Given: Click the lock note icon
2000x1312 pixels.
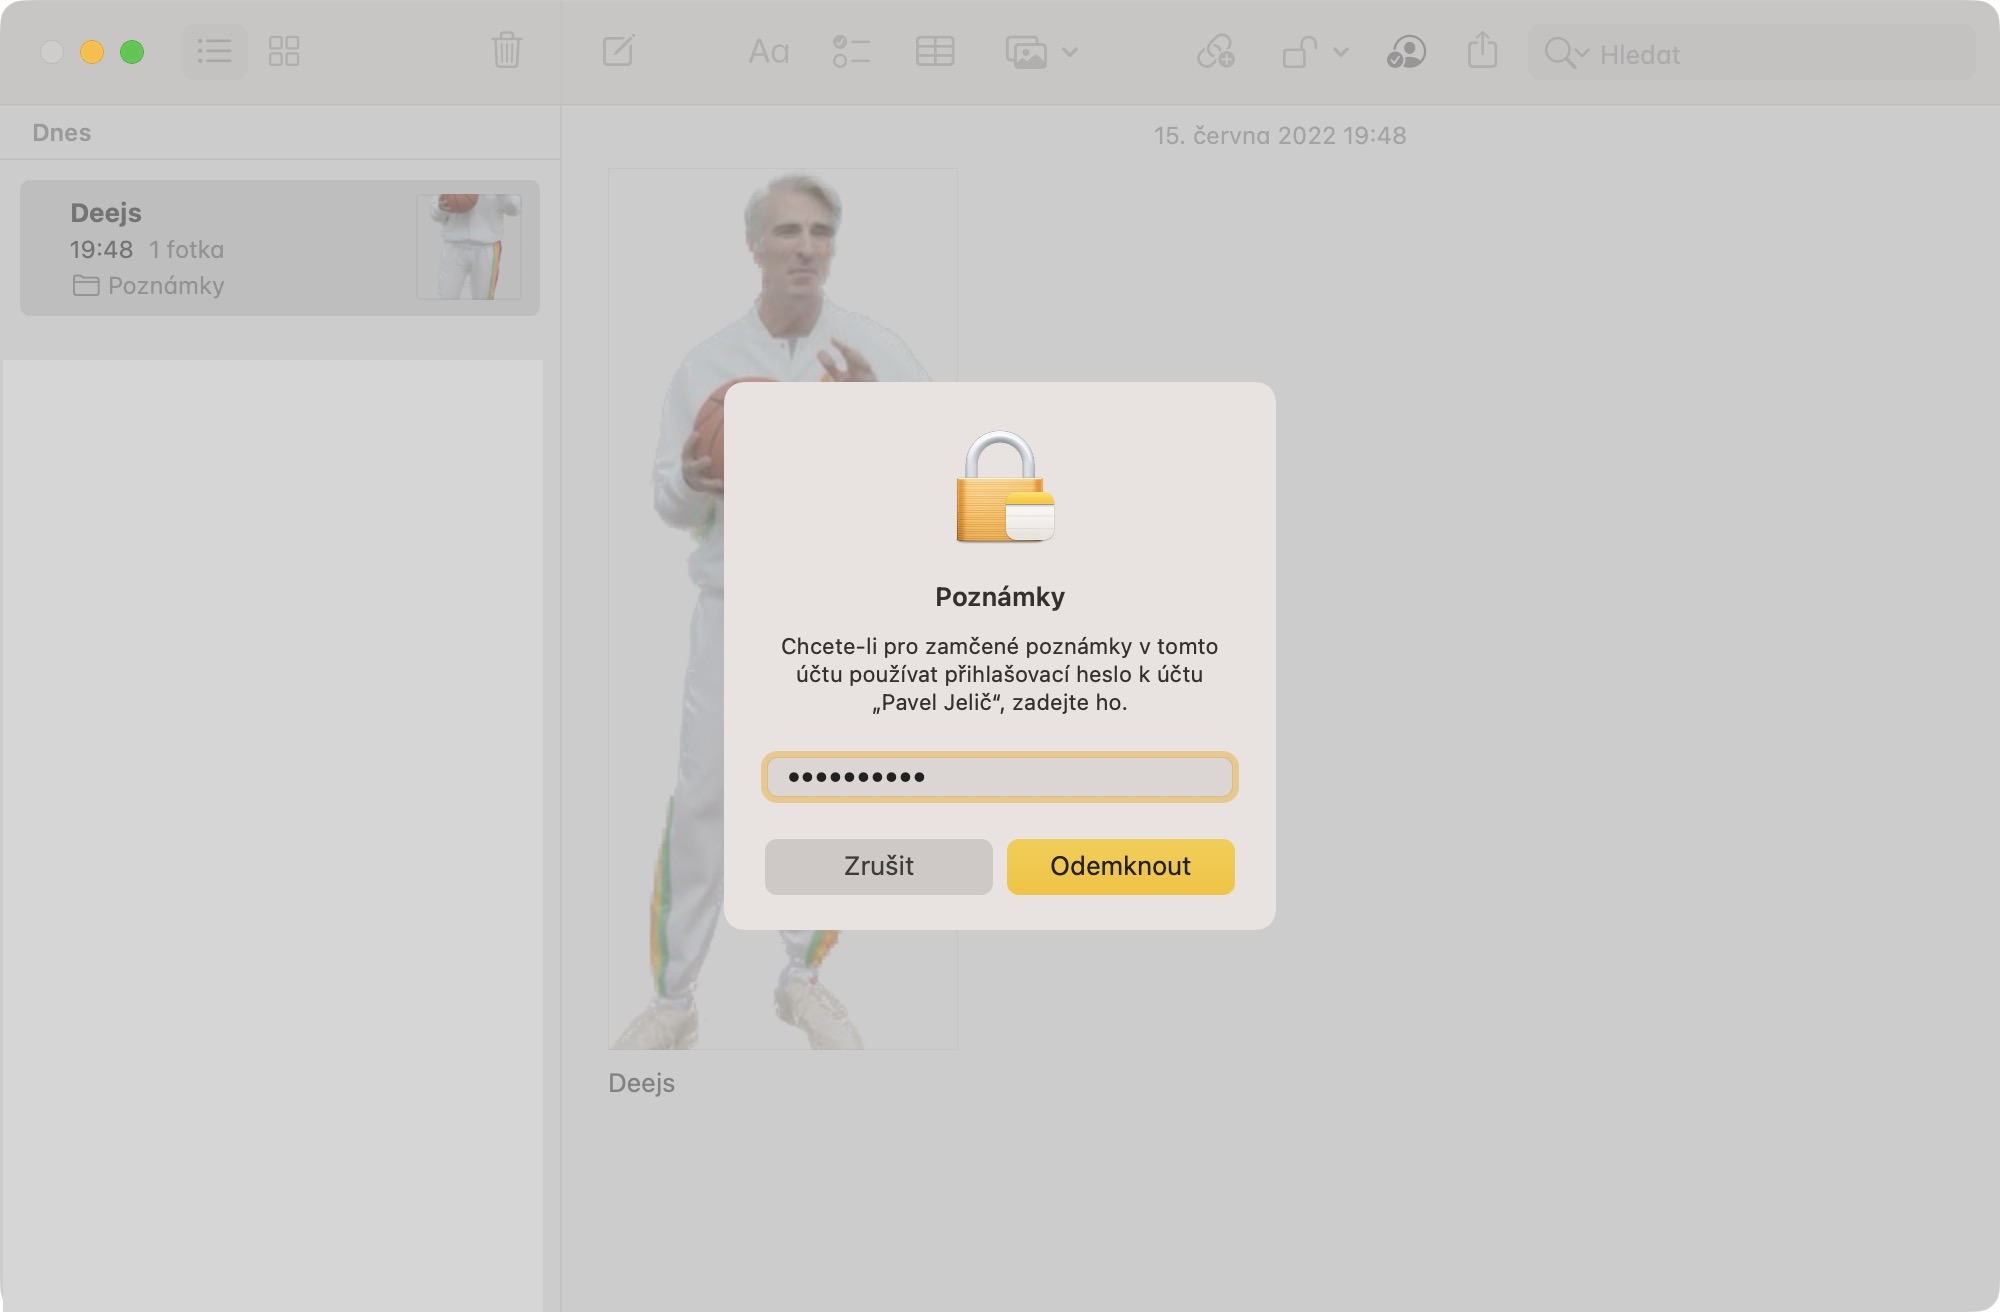Looking at the screenshot, I should 1299,51.
